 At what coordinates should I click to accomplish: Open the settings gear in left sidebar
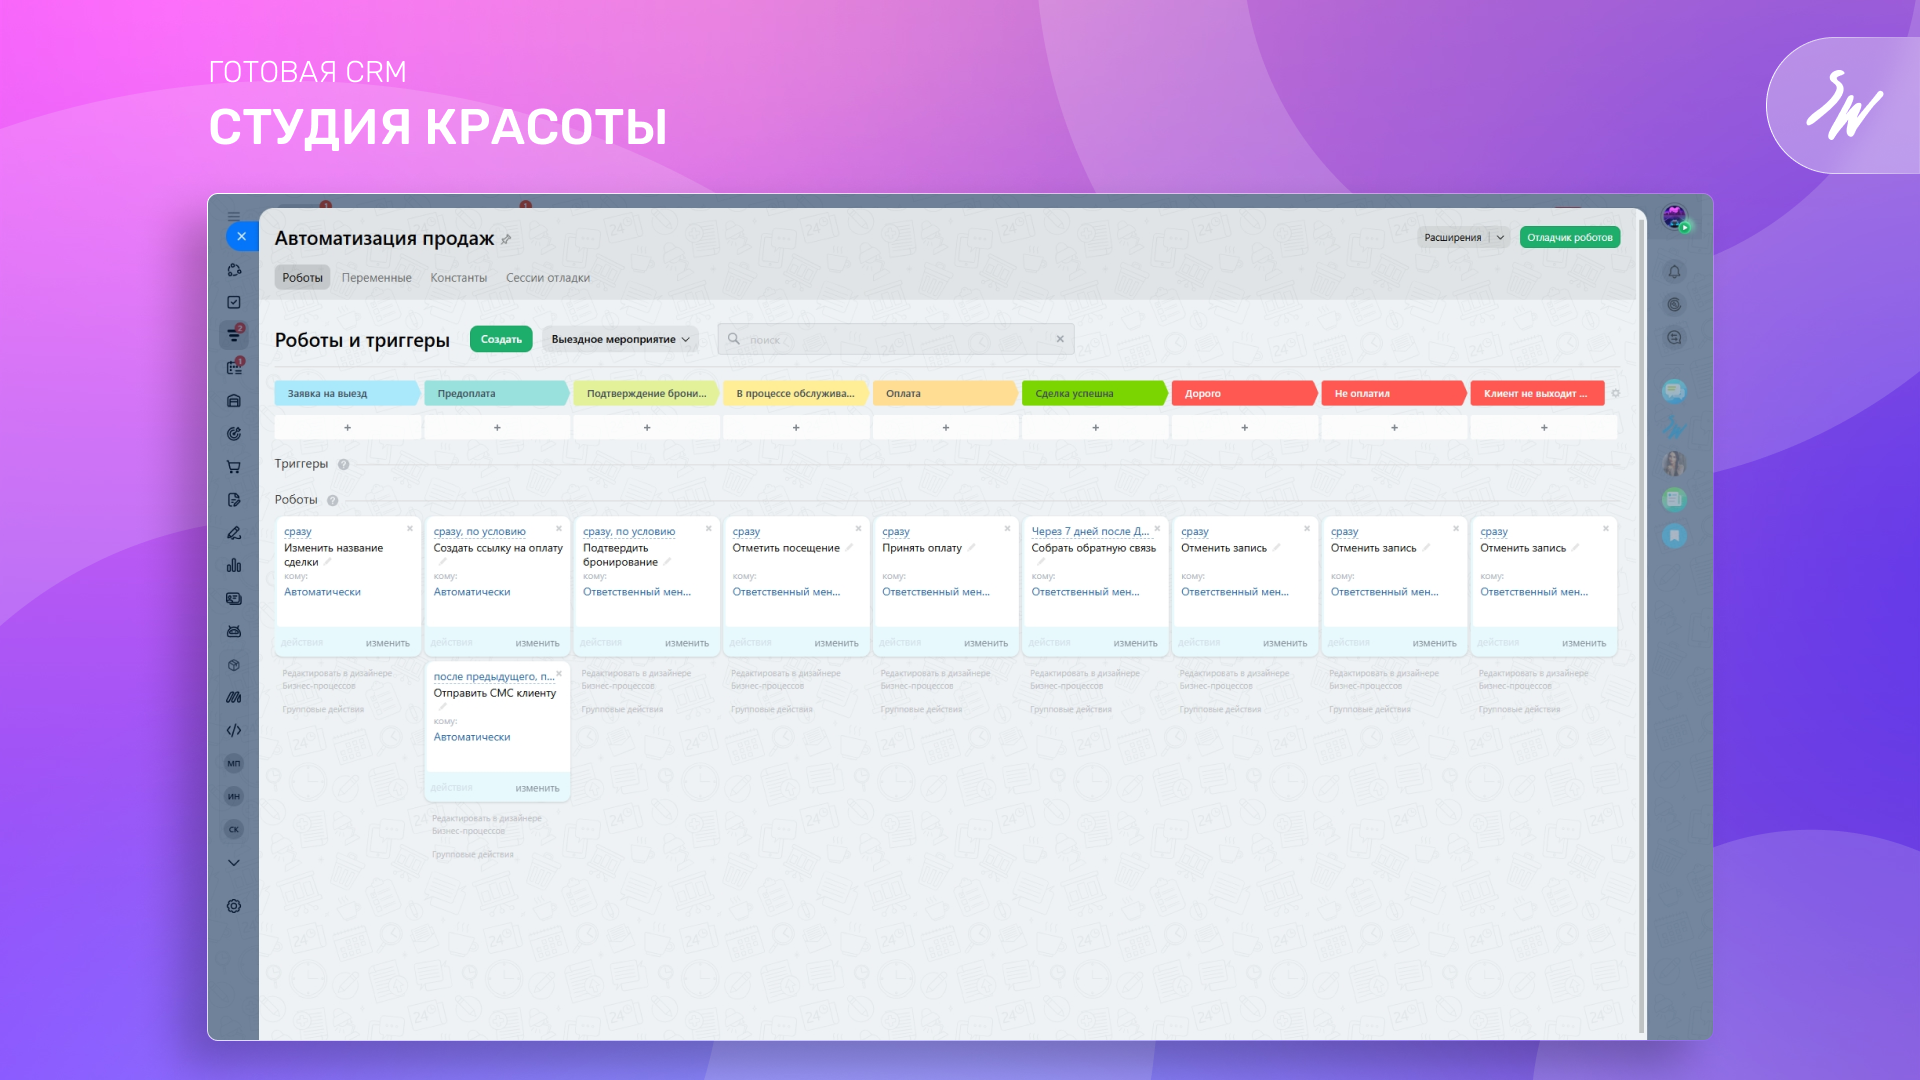coord(234,906)
